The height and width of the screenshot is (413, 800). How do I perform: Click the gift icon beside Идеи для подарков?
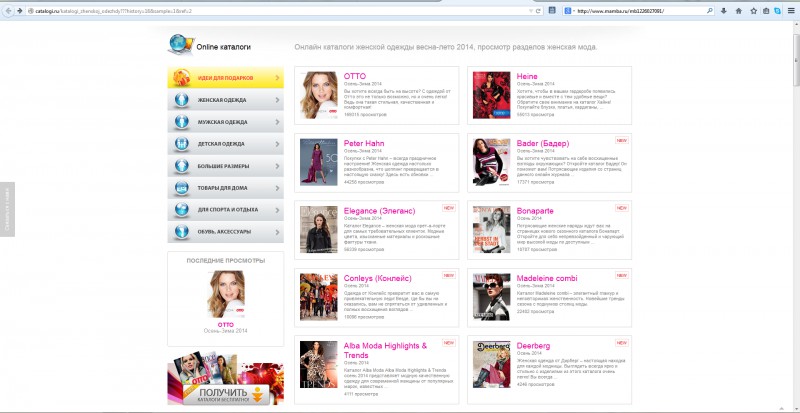click(x=182, y=78)
